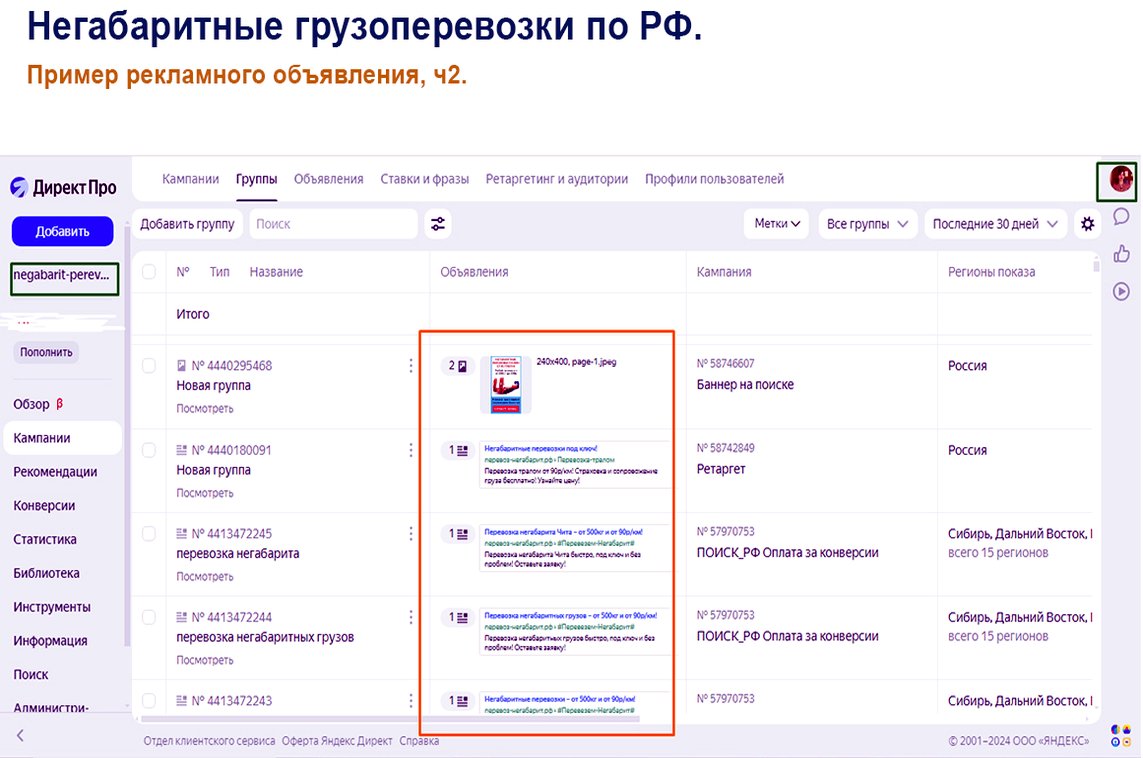Collapse the sidebar with left arrow
Screen dimensions: 1143x758
point(20,735)
